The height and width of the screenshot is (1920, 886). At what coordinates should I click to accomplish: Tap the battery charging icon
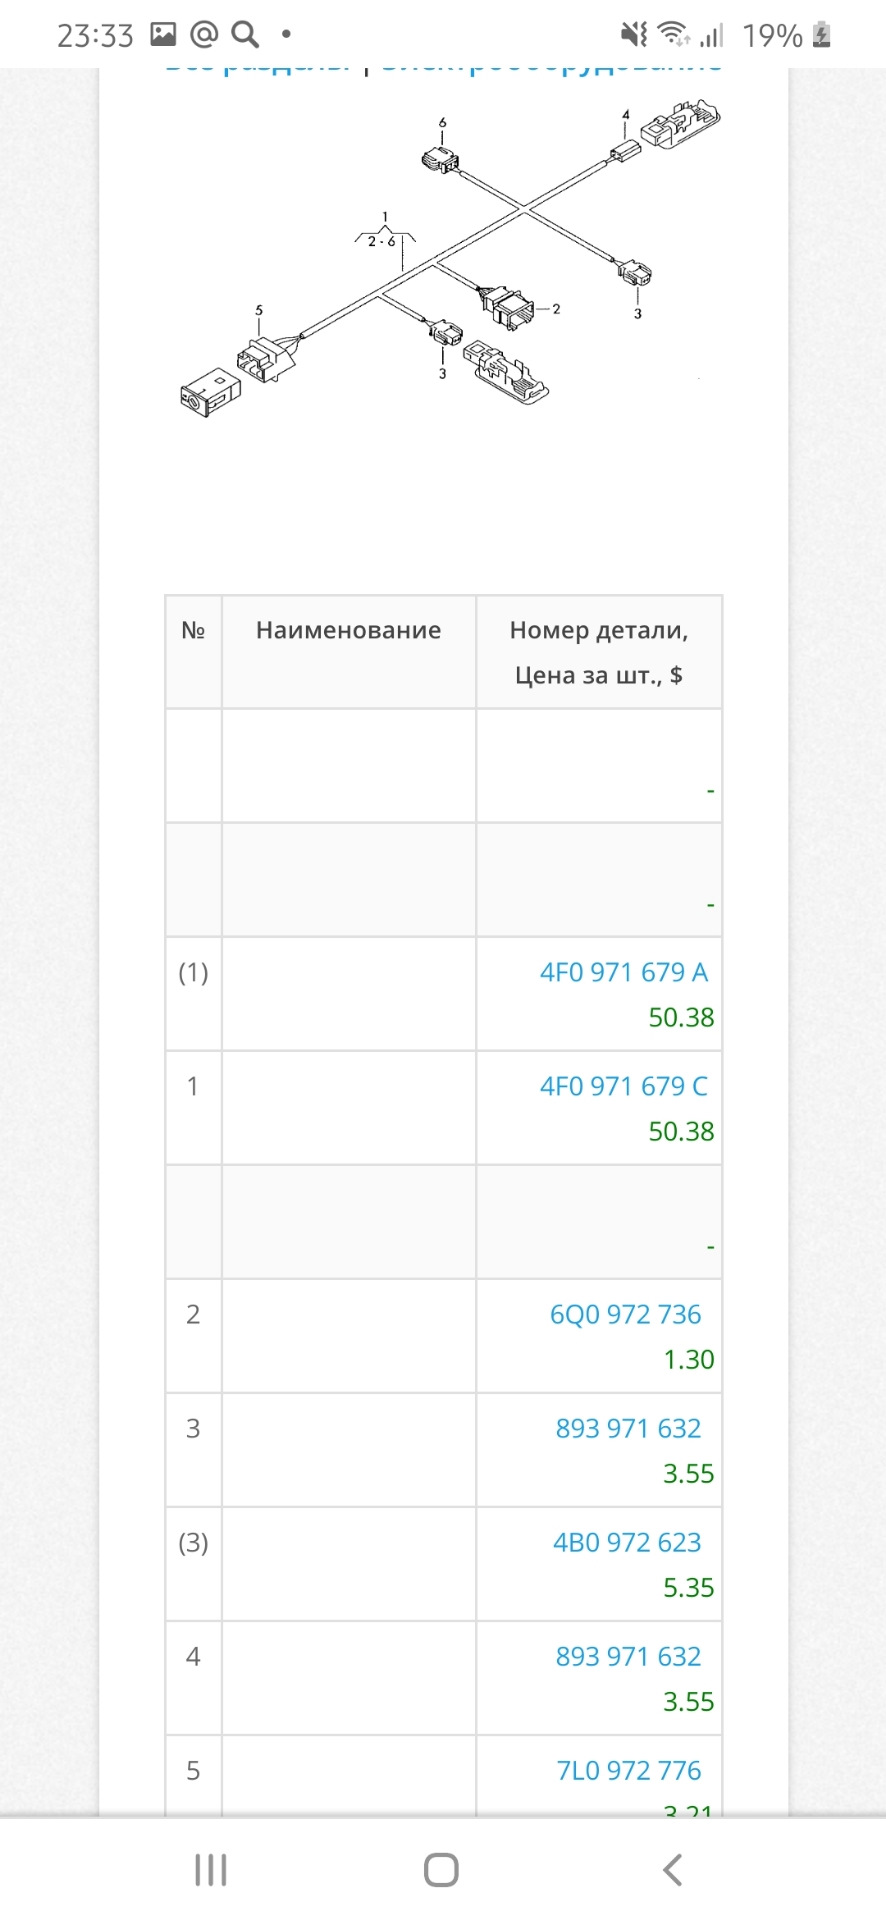(x=821, y=35)
